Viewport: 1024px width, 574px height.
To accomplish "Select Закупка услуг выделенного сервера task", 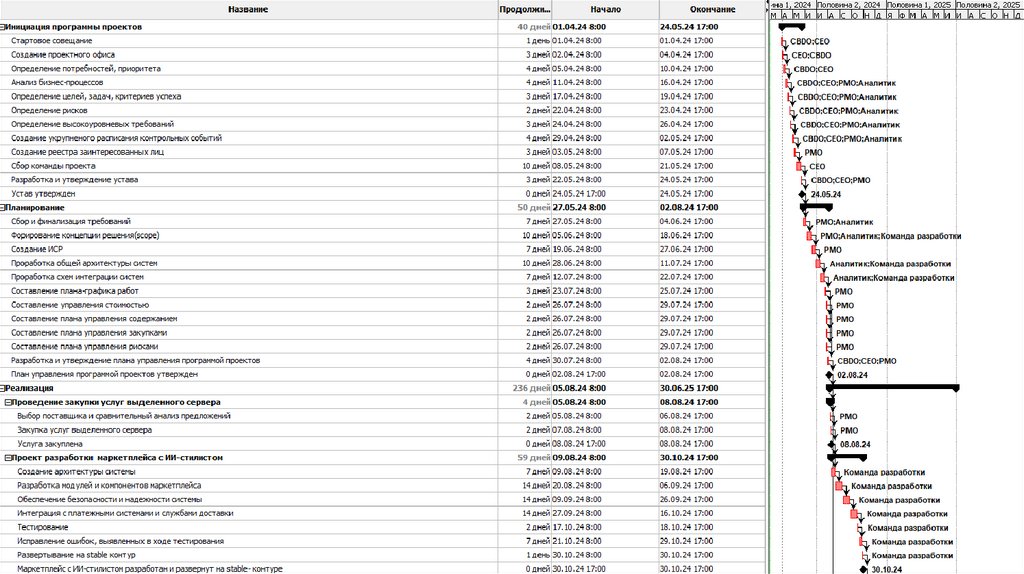I will coord(84,430).
